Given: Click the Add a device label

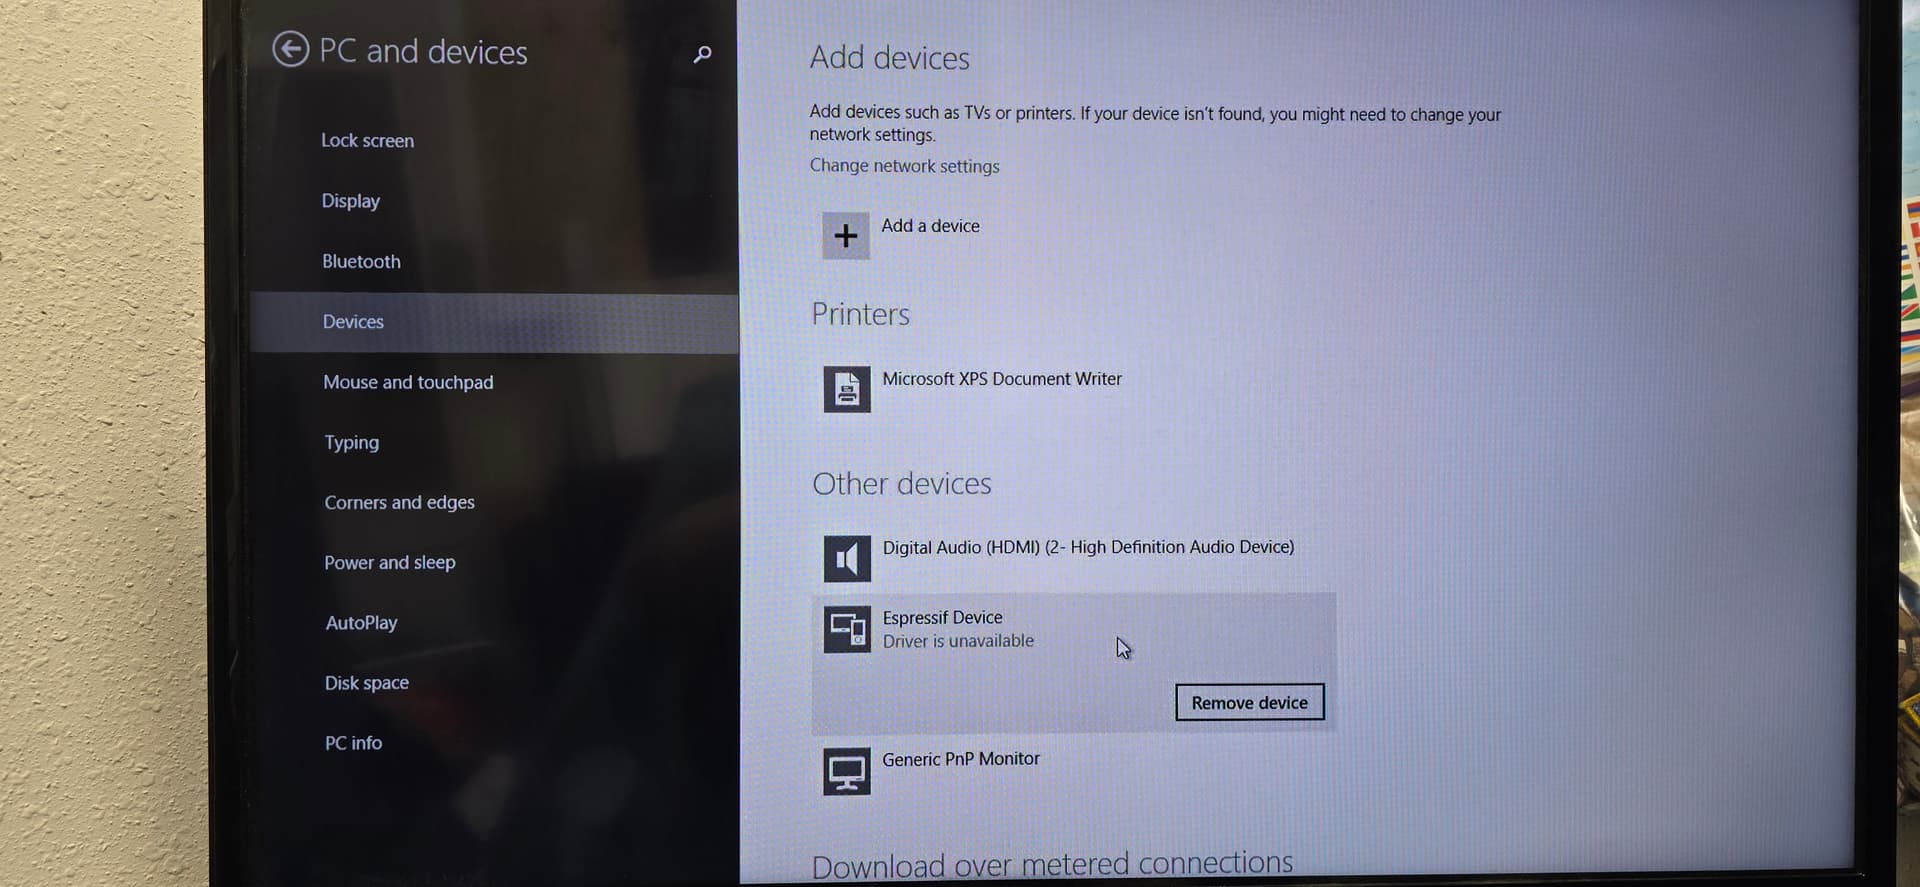Looking at the screenshot, I should 930,226.
